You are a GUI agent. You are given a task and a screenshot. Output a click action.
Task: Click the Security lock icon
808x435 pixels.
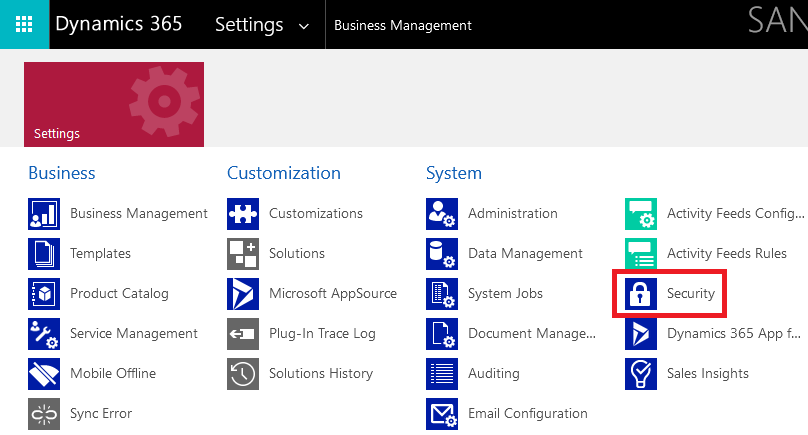point(641,294)
